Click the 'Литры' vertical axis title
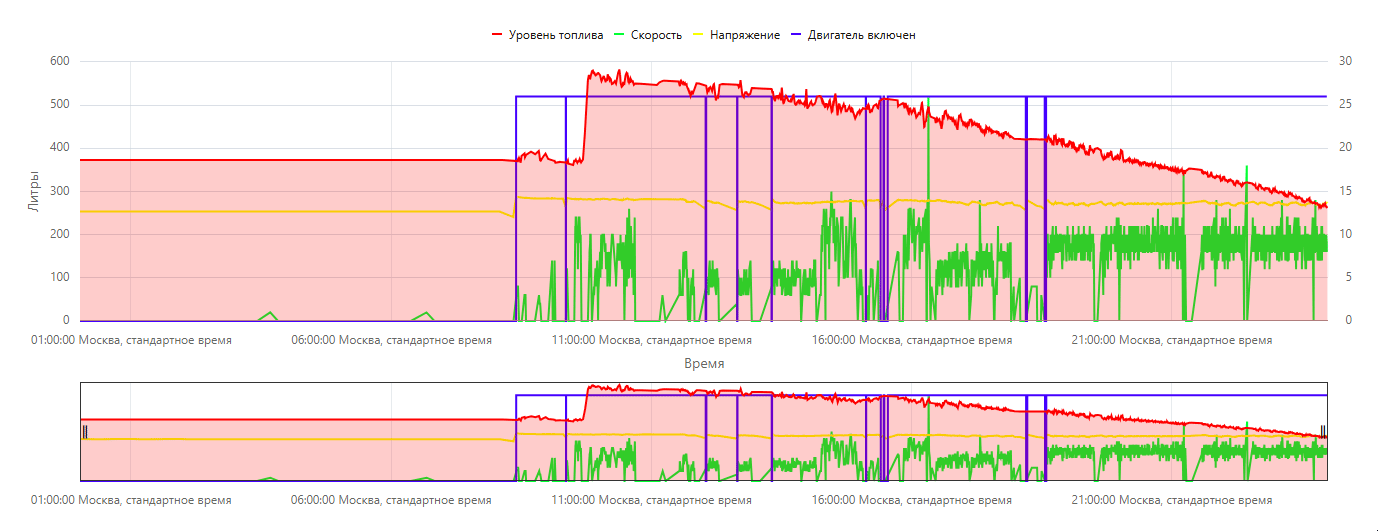1378x531 pixels. [34, 190]
